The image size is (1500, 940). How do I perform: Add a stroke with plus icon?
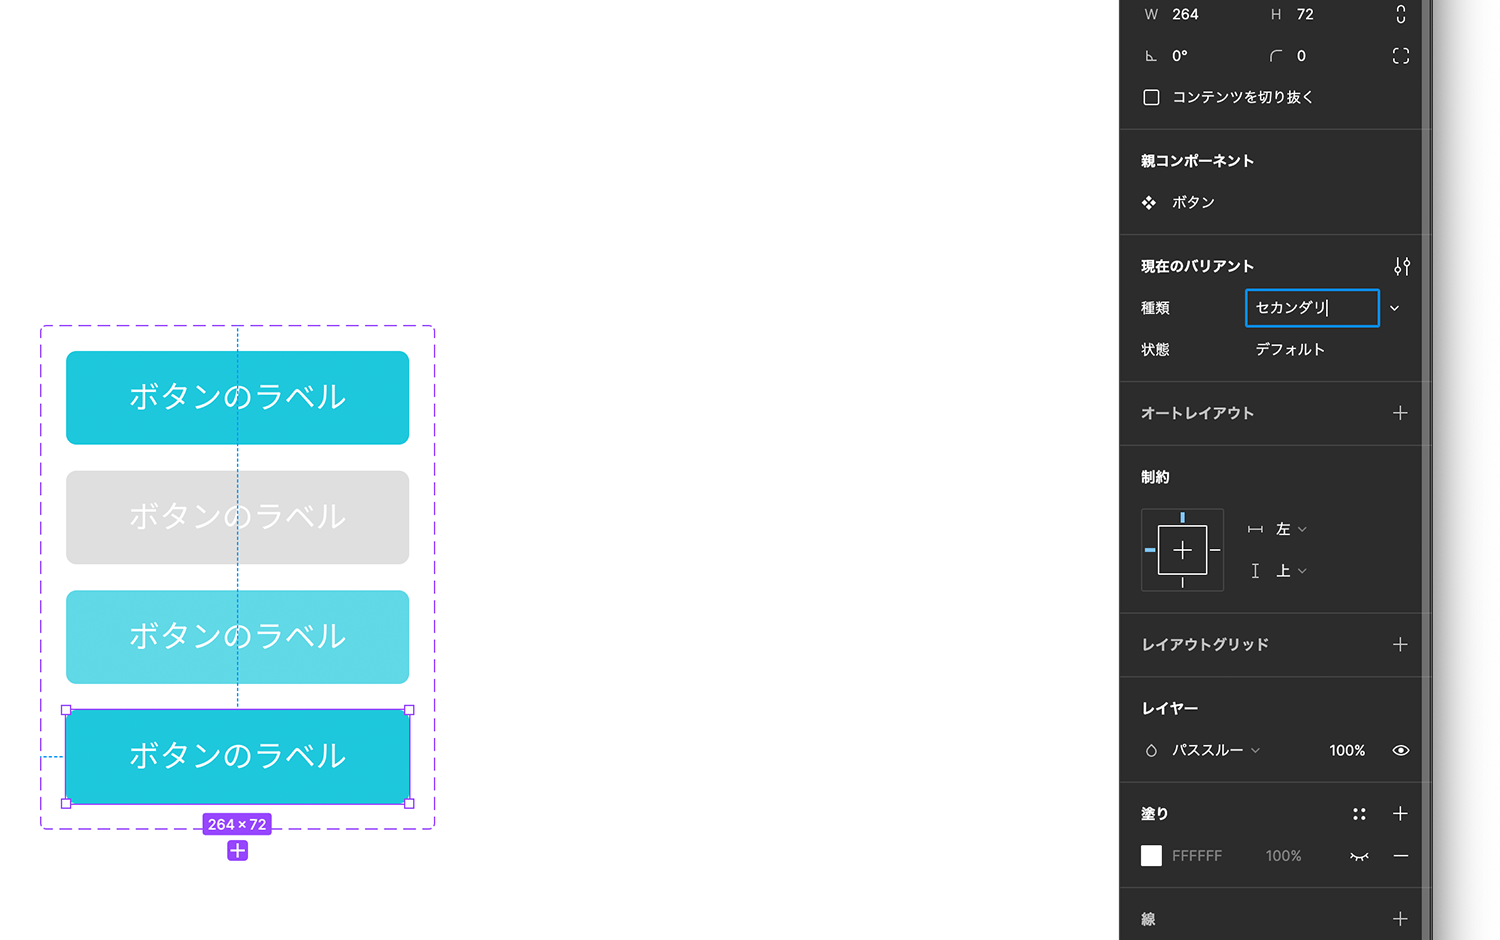point(1400,919)
